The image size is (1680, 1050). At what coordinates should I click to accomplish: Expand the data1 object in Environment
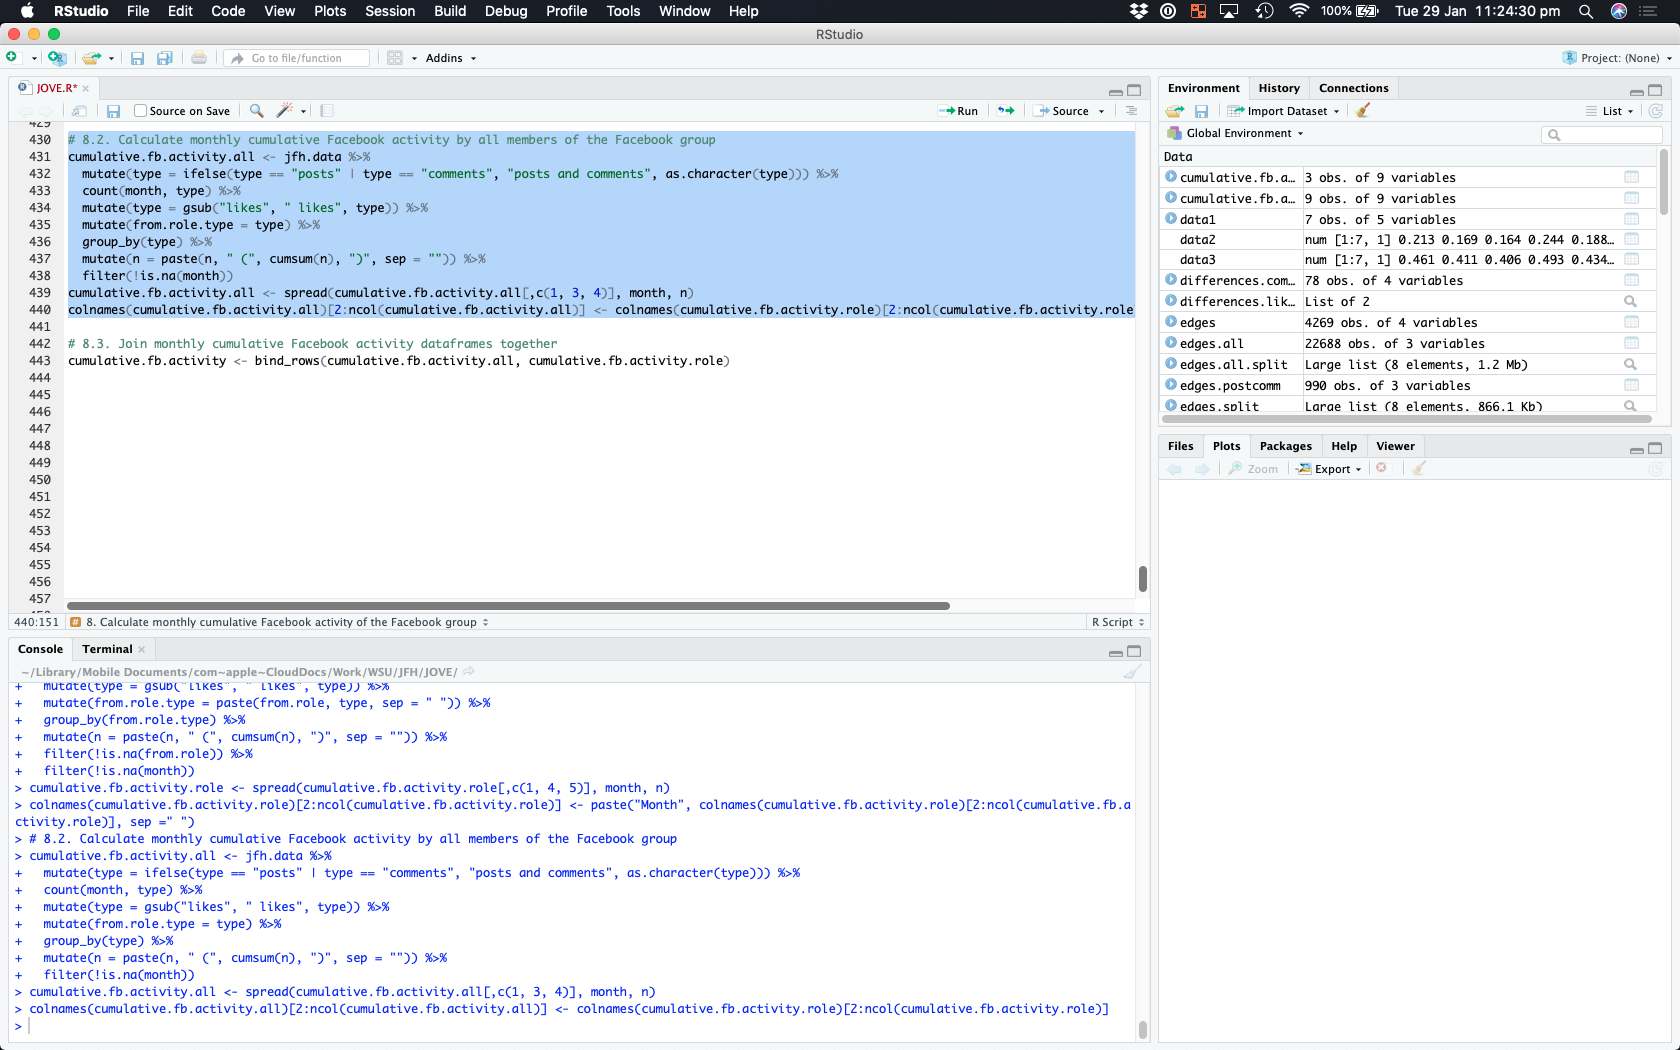(x=1171, y=219)
